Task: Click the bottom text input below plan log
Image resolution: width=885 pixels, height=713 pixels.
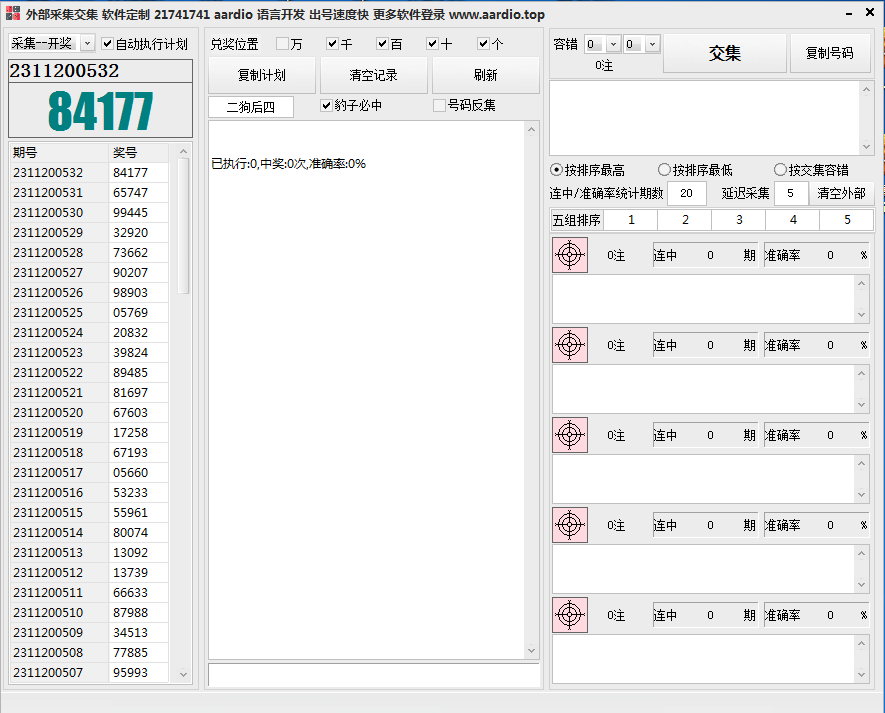Action: click(374, 675)
